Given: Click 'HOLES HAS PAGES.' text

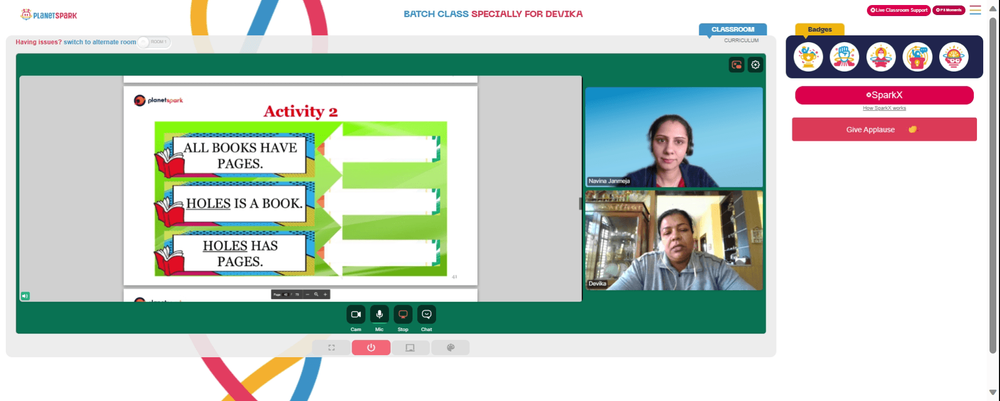Looking at the screenshot, I should point(240,253).
